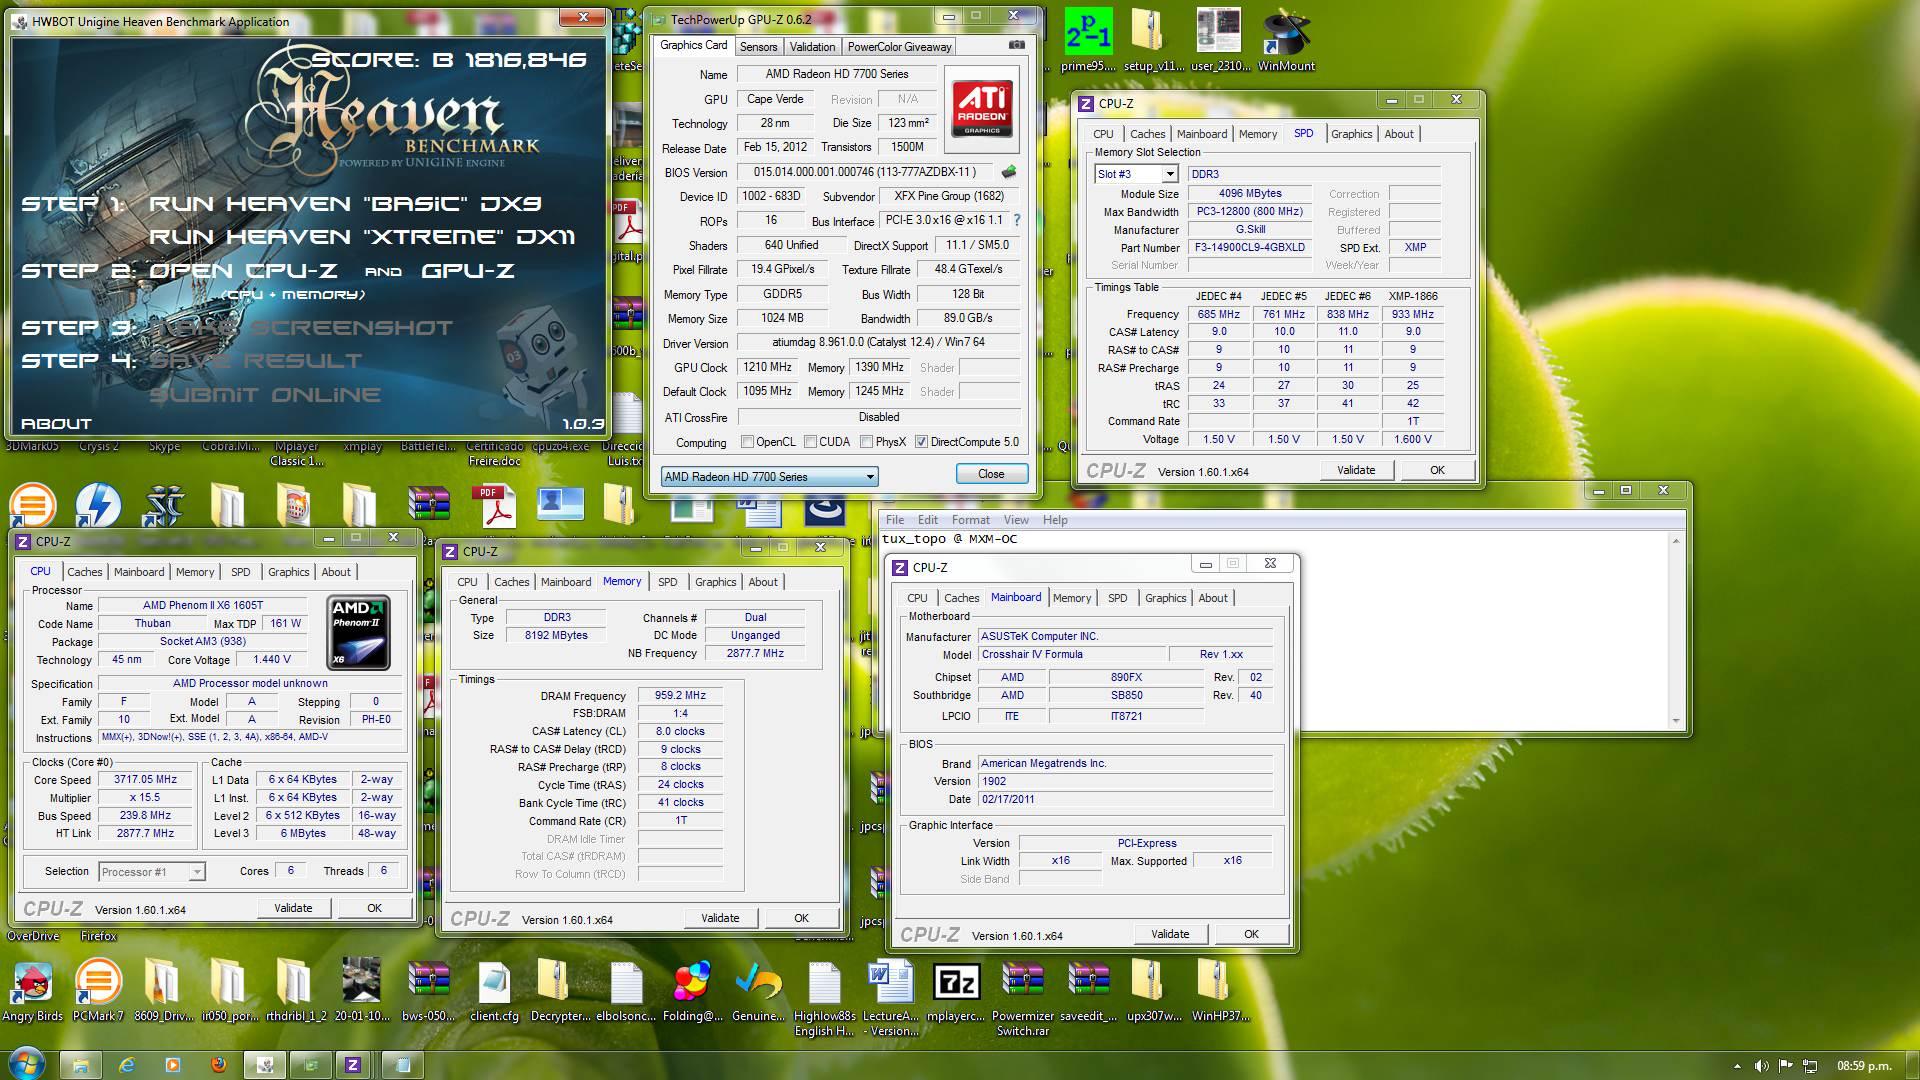Open the Format menu in Notepad

tap(970, 520)
